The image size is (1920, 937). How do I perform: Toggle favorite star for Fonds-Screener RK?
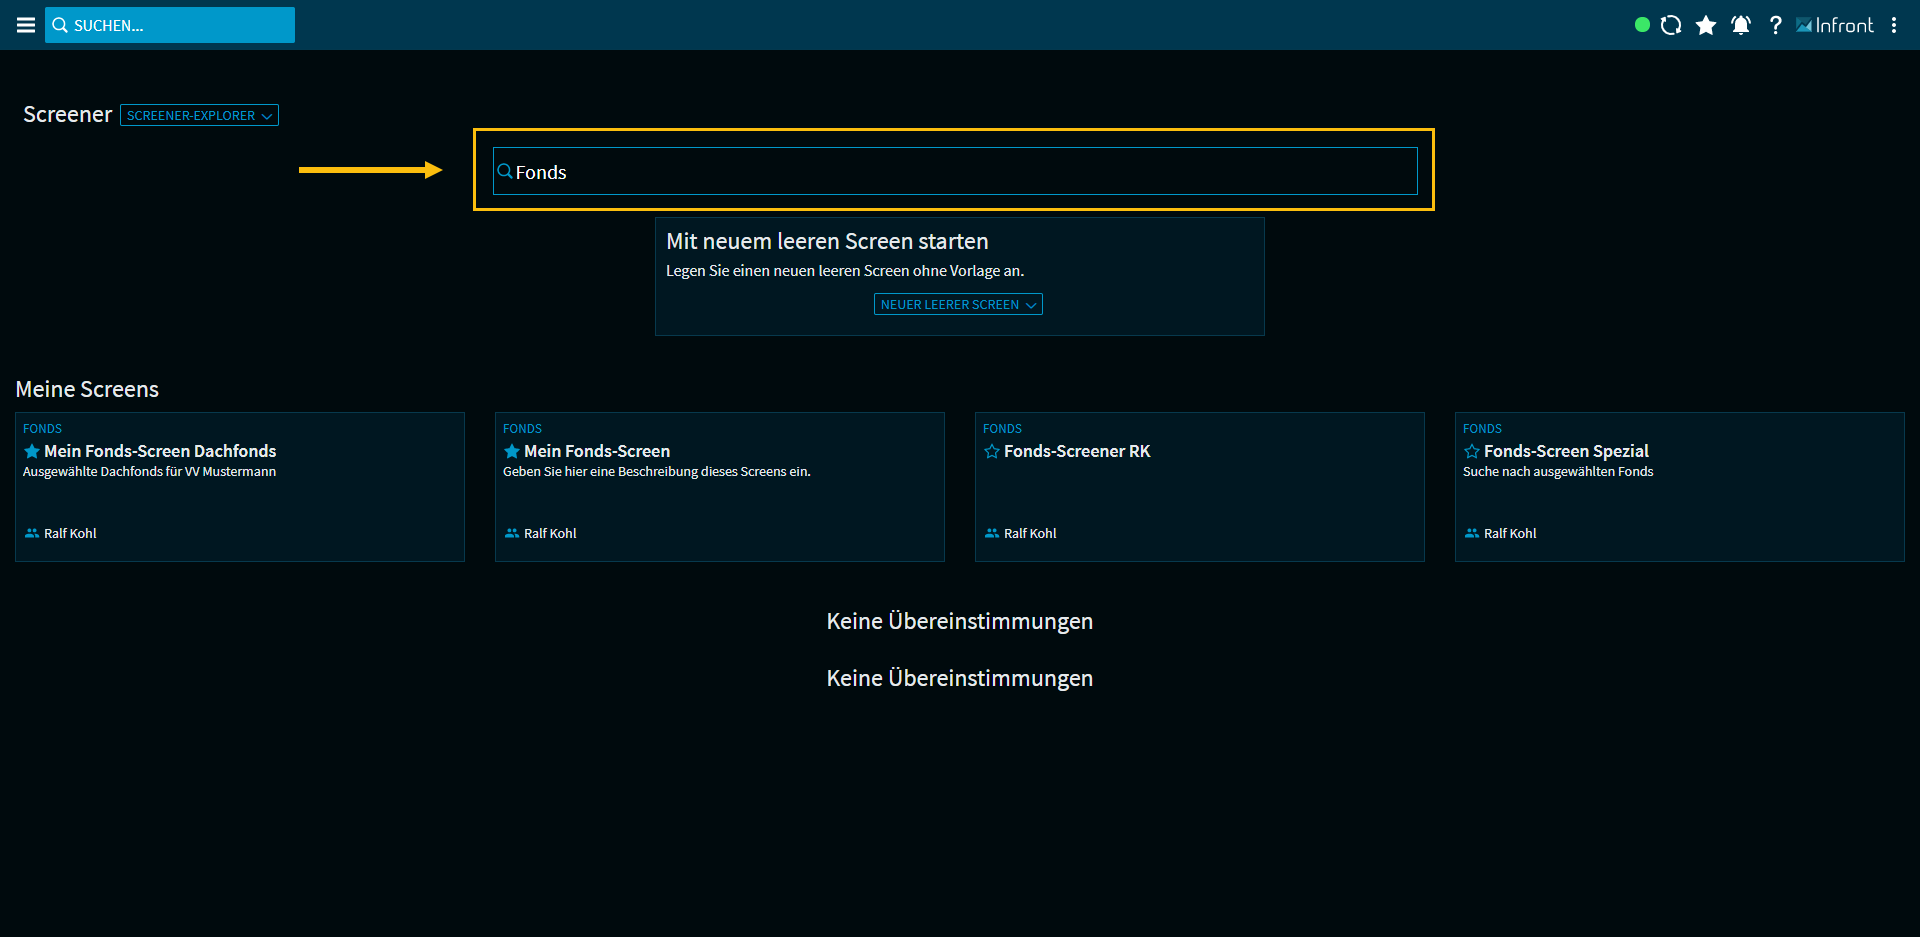pyautogui.click(x=992, y=451)
